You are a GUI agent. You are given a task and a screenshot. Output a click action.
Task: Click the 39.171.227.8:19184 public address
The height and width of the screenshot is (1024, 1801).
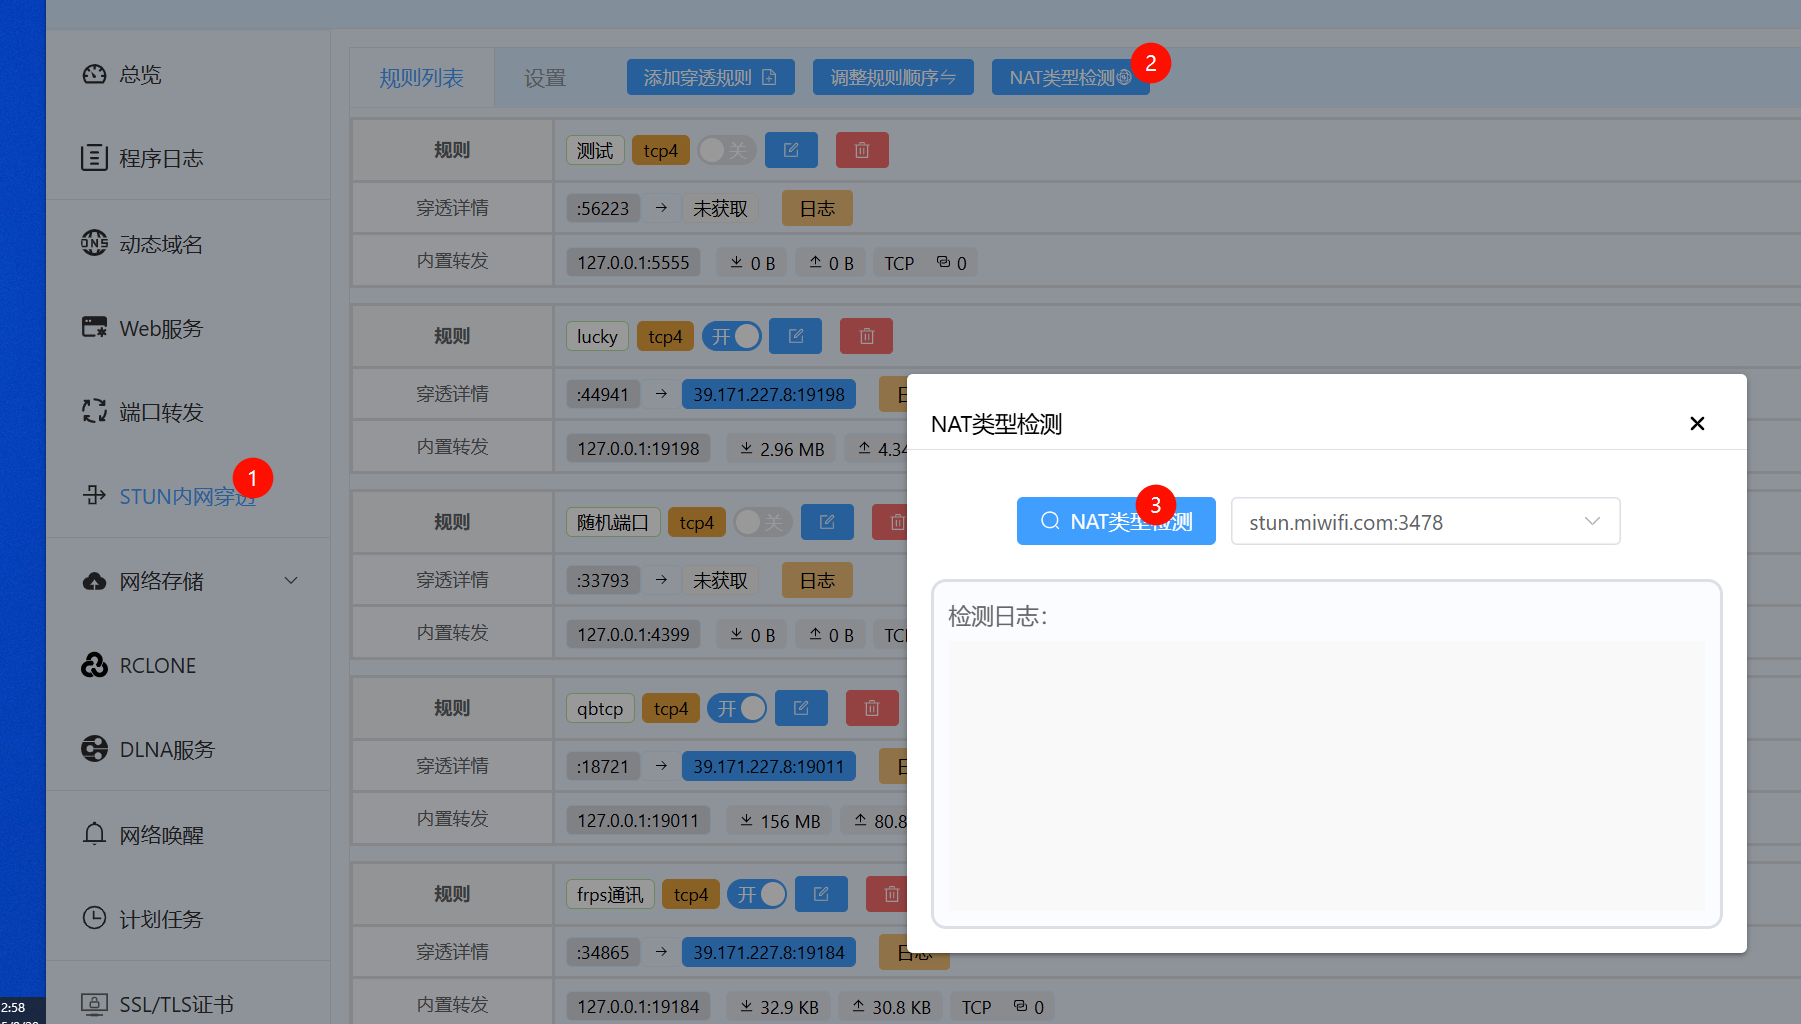coord(769,952)
